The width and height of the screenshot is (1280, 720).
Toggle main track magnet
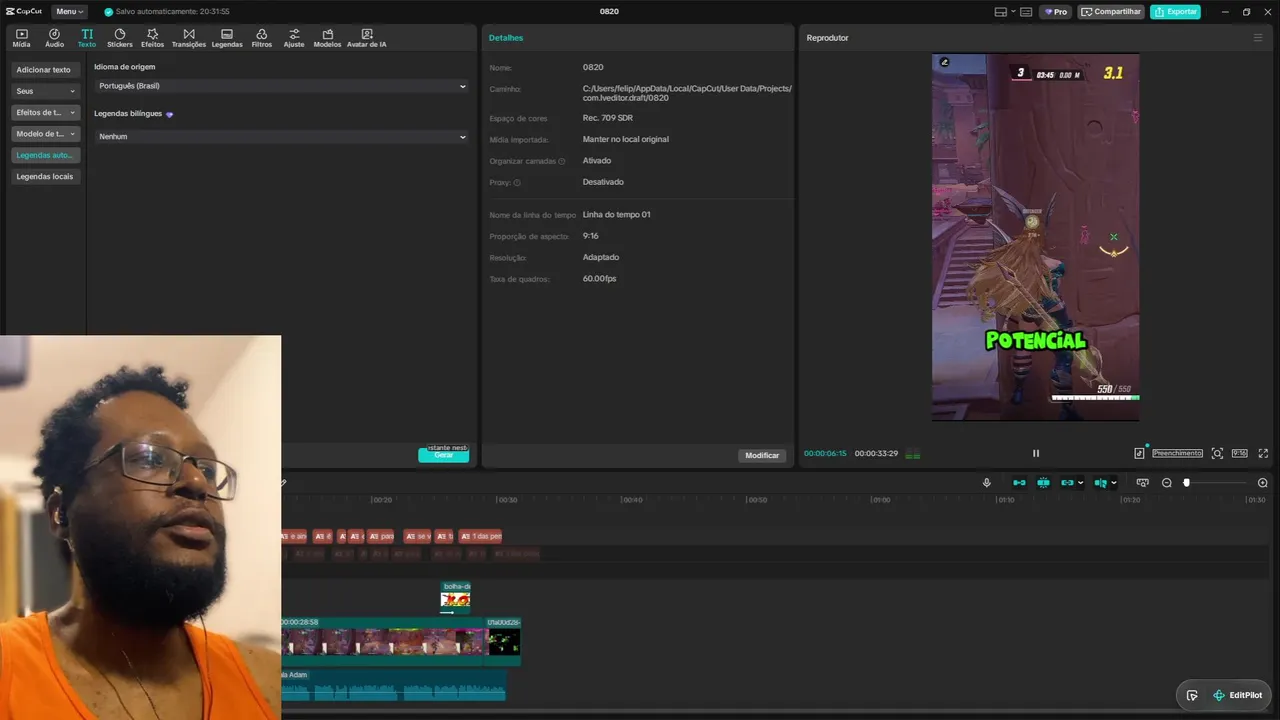(x=1019, y=483)
